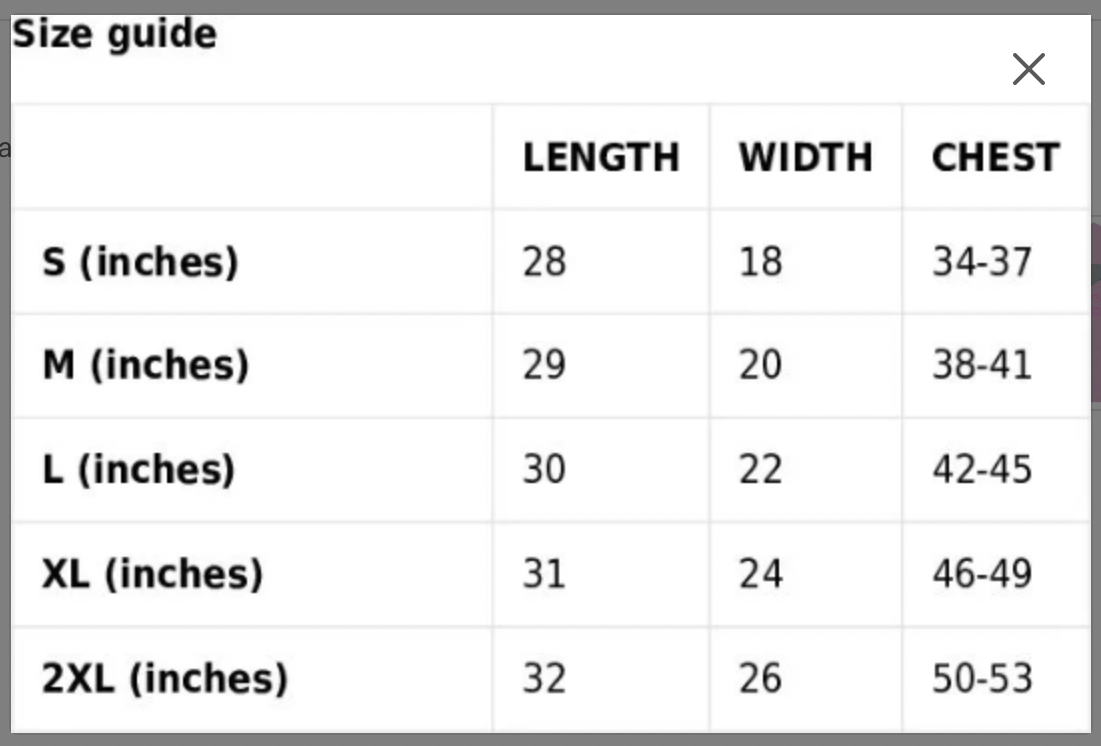This screenshot has width=1101, height=746.
Task: Click the 2XL (inches) row label
Action: pos(164,678)
